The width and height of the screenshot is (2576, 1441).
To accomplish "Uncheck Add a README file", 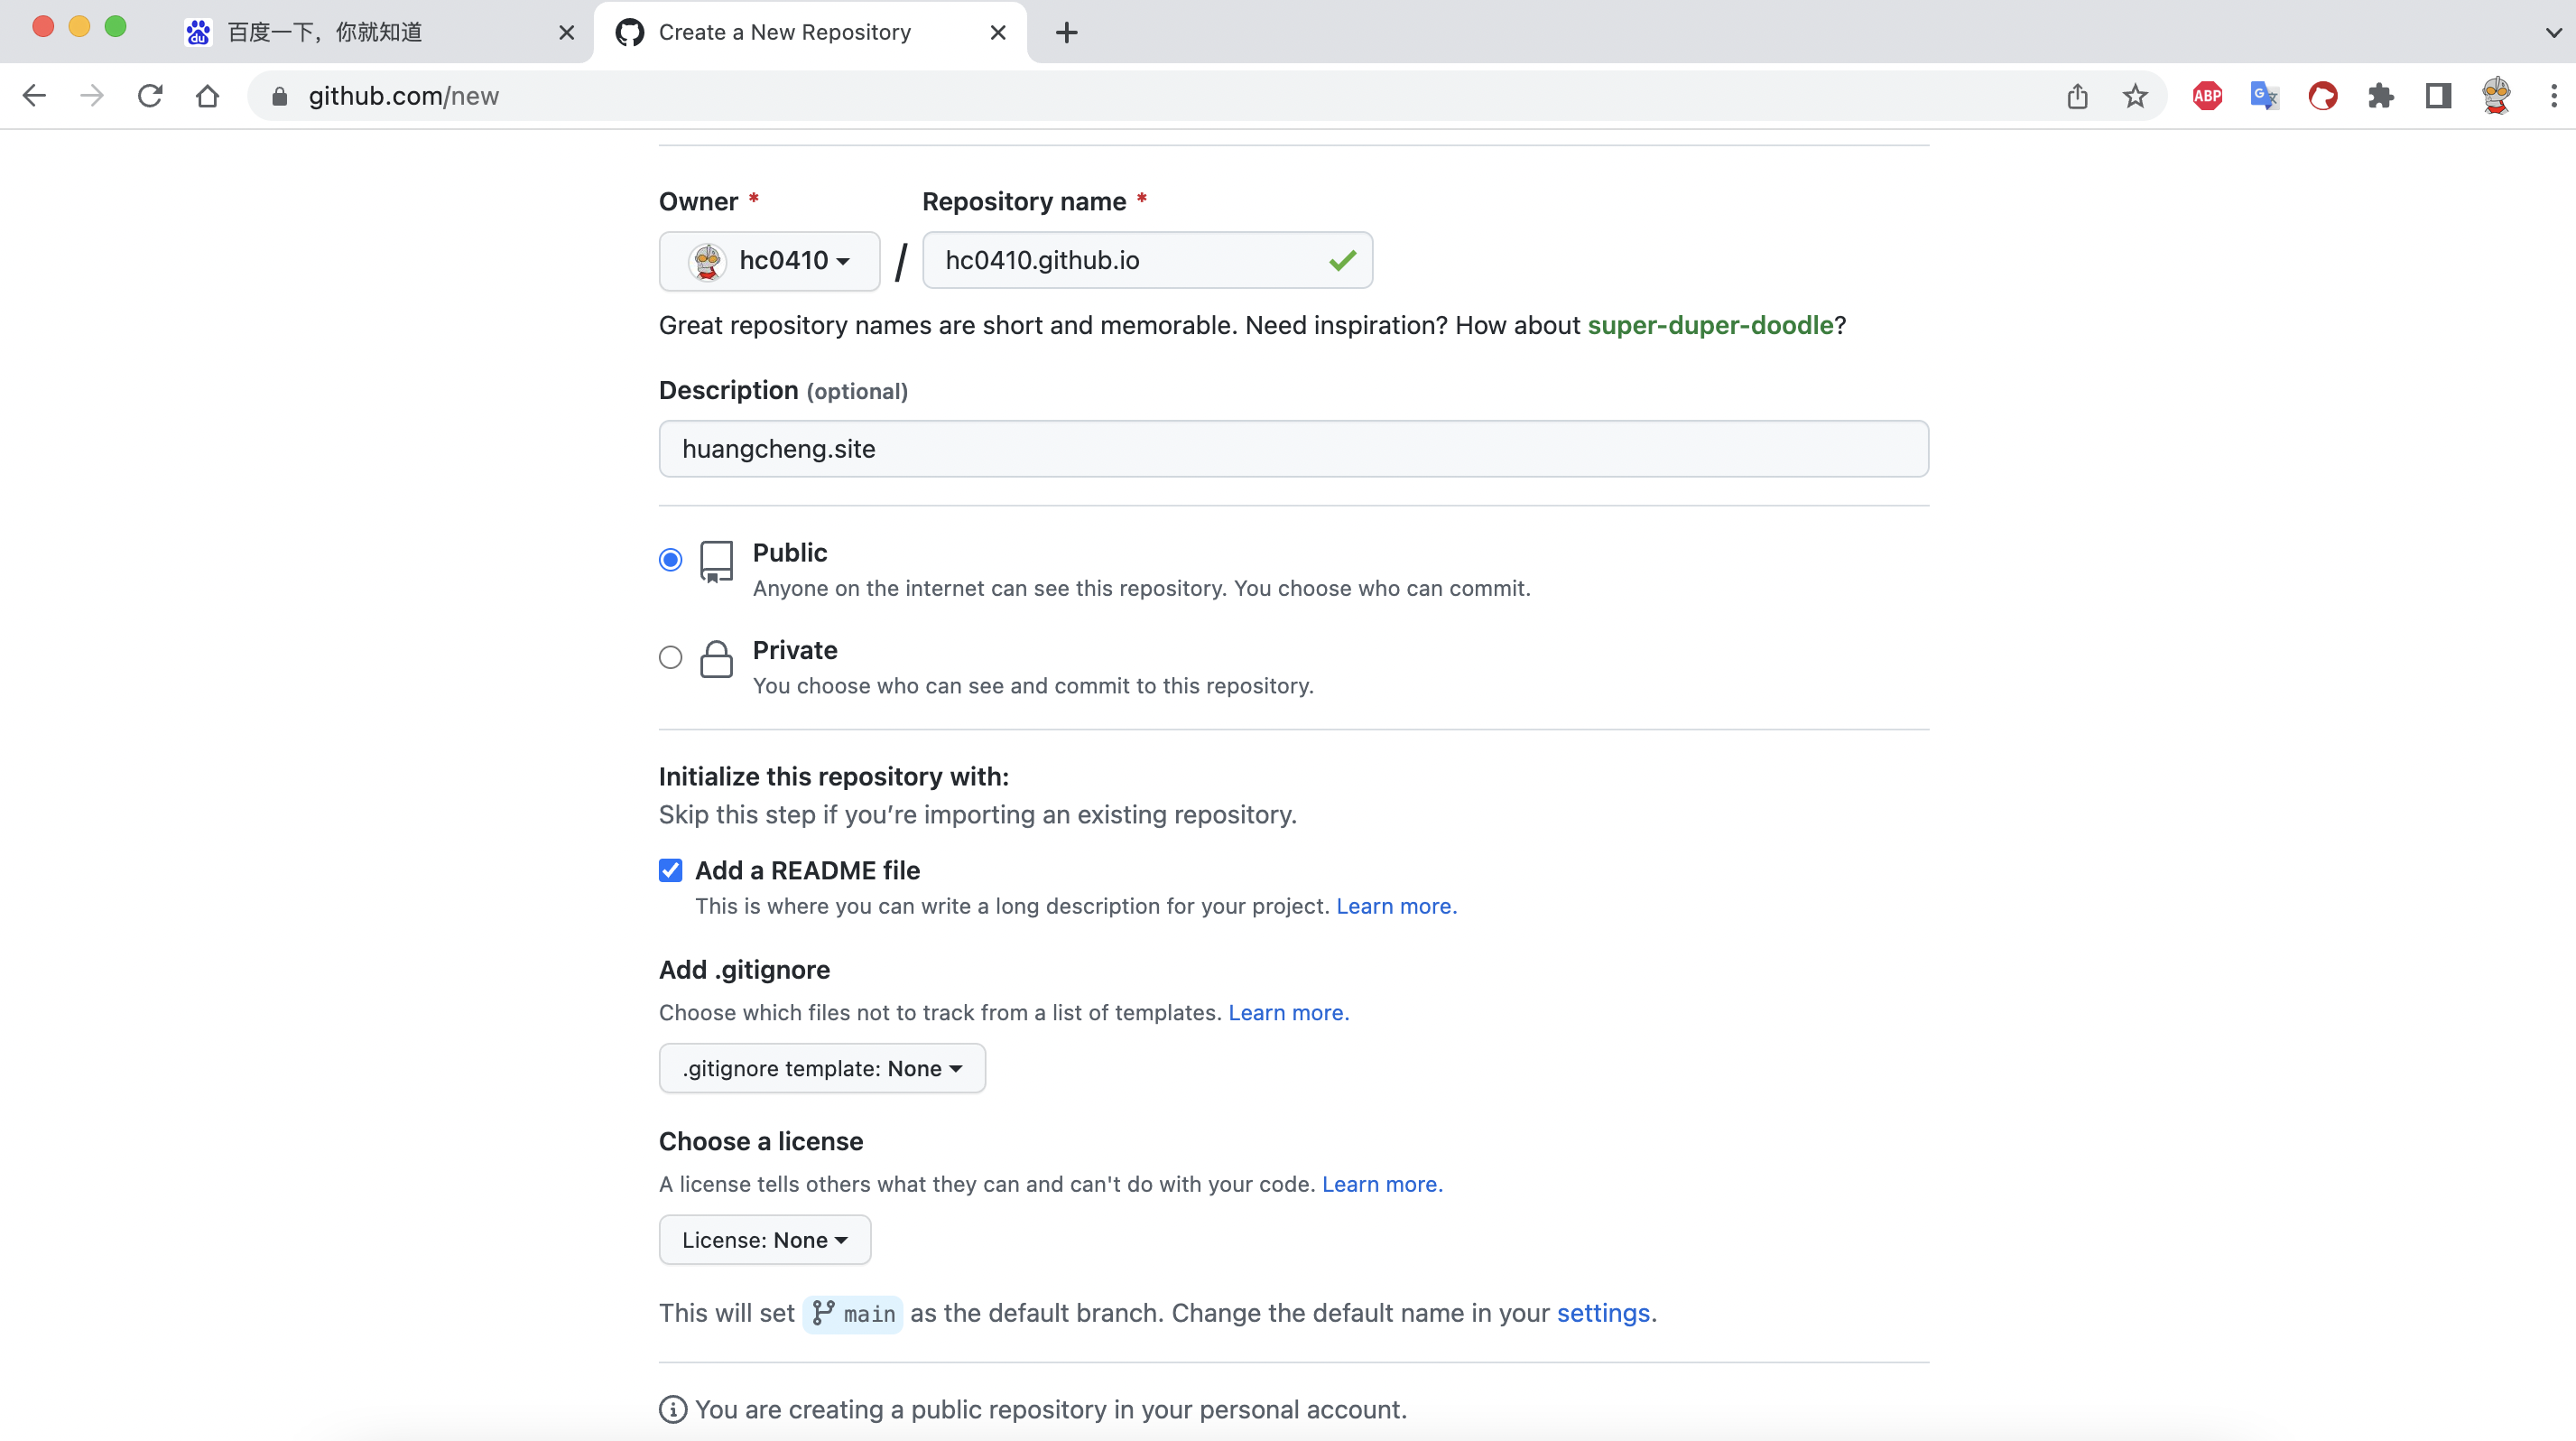I will [x=670, y=870].
